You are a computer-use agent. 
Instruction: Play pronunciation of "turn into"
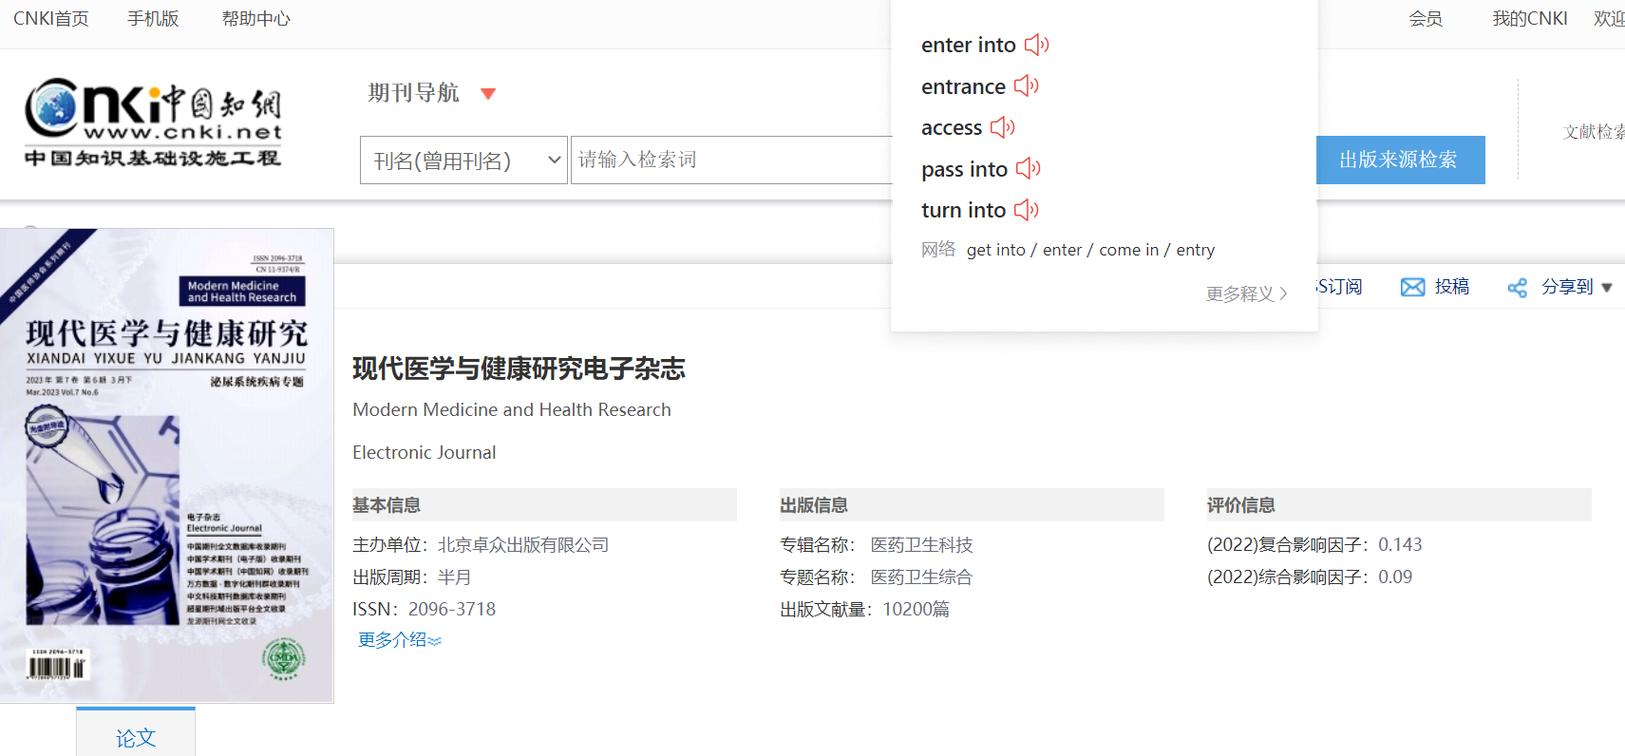pos(1027,209)
